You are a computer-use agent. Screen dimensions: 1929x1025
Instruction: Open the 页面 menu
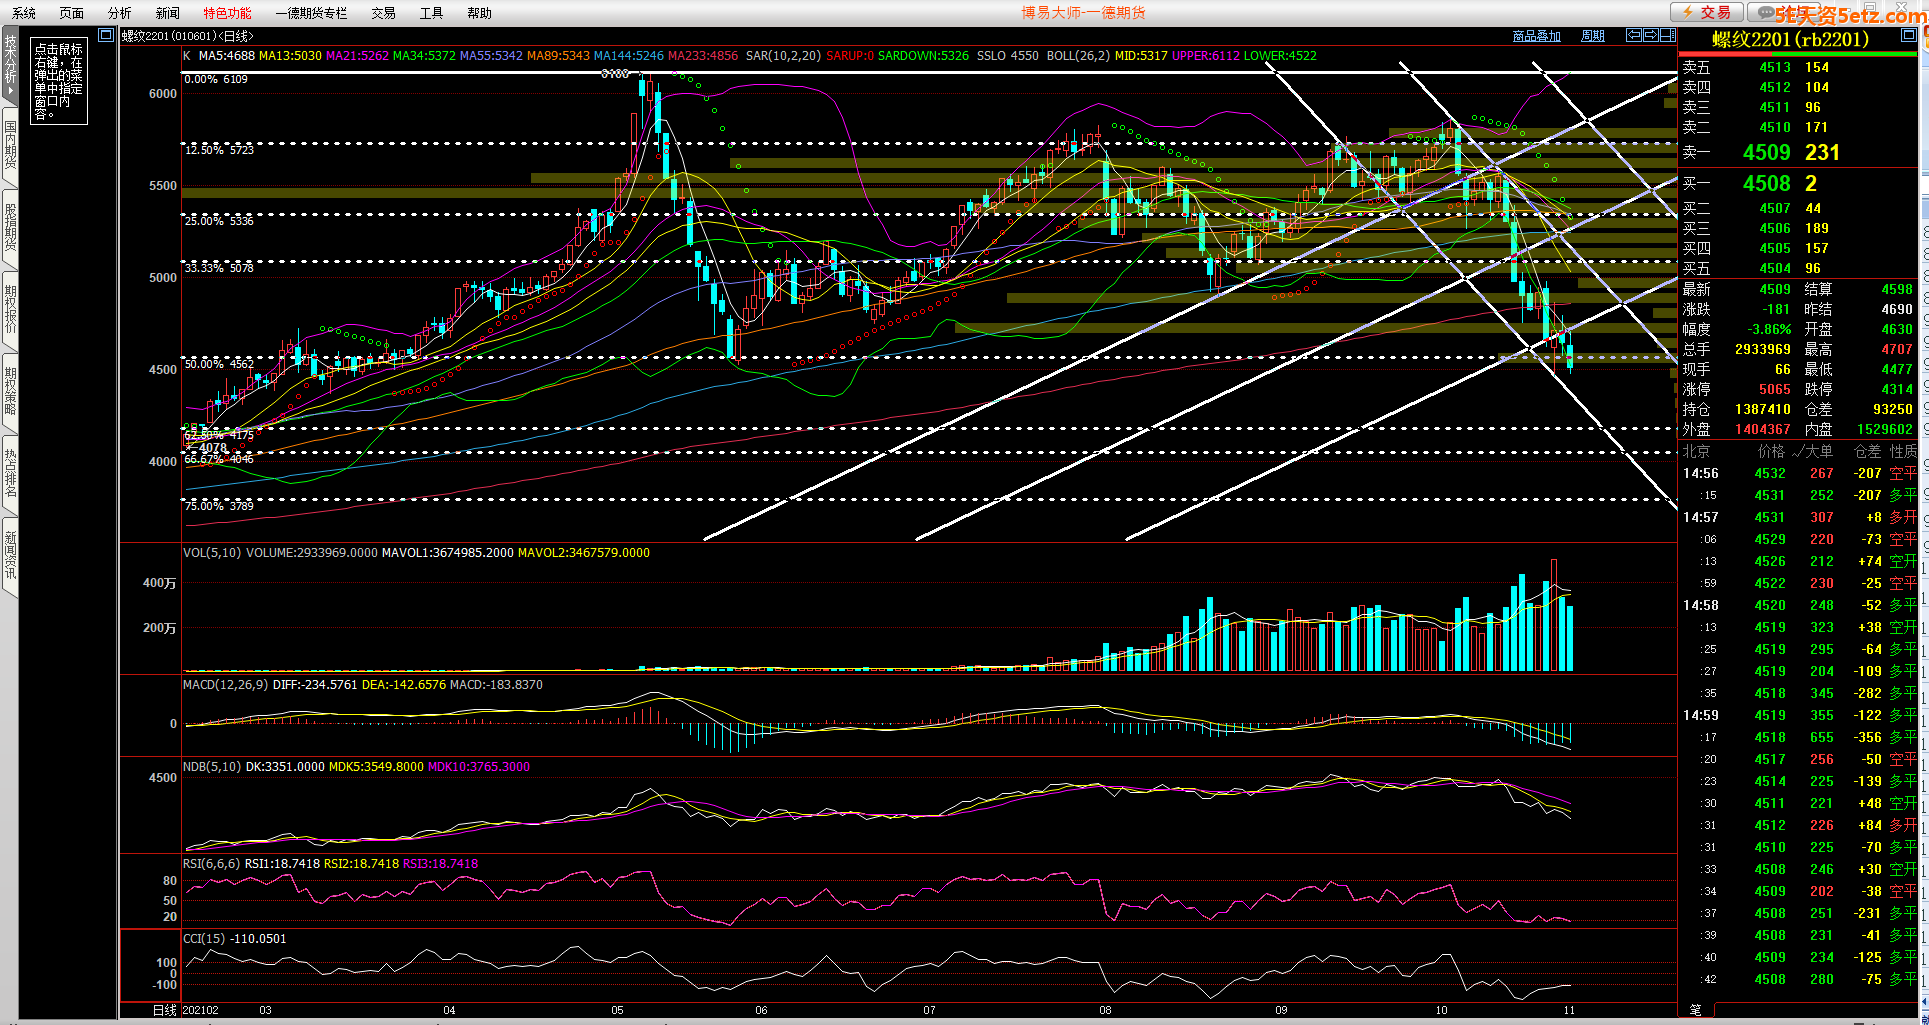71,13
